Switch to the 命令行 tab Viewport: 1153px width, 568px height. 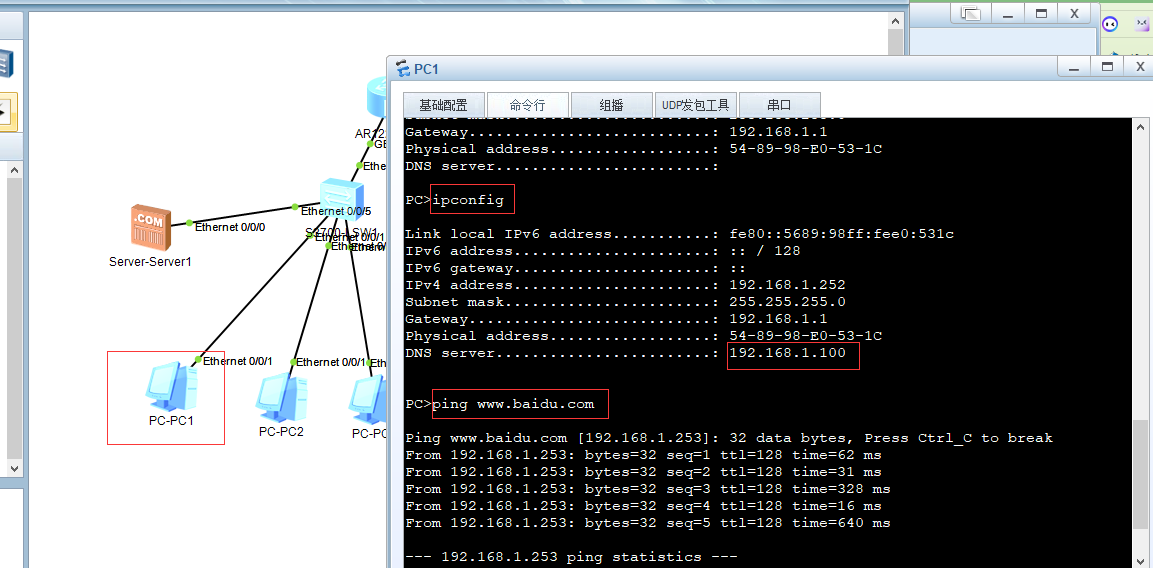click(x=527, y=105)
